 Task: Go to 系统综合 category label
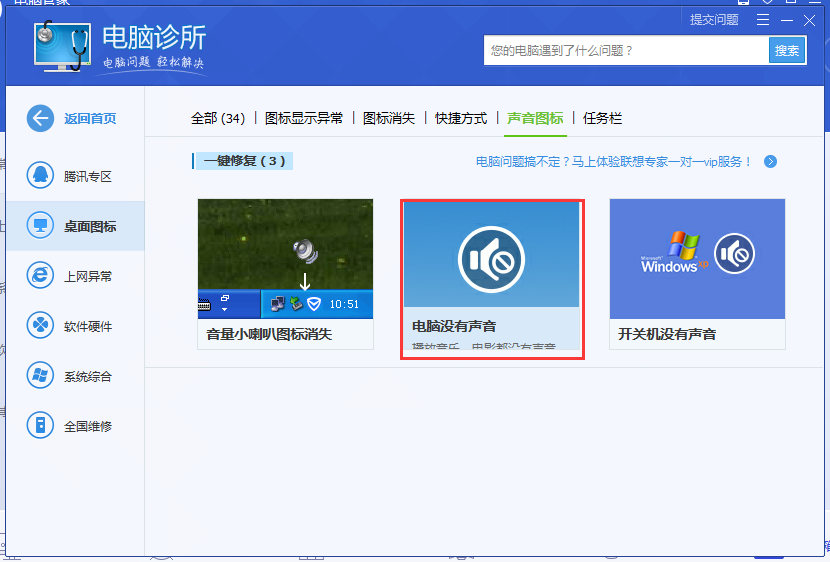point(88,376)
